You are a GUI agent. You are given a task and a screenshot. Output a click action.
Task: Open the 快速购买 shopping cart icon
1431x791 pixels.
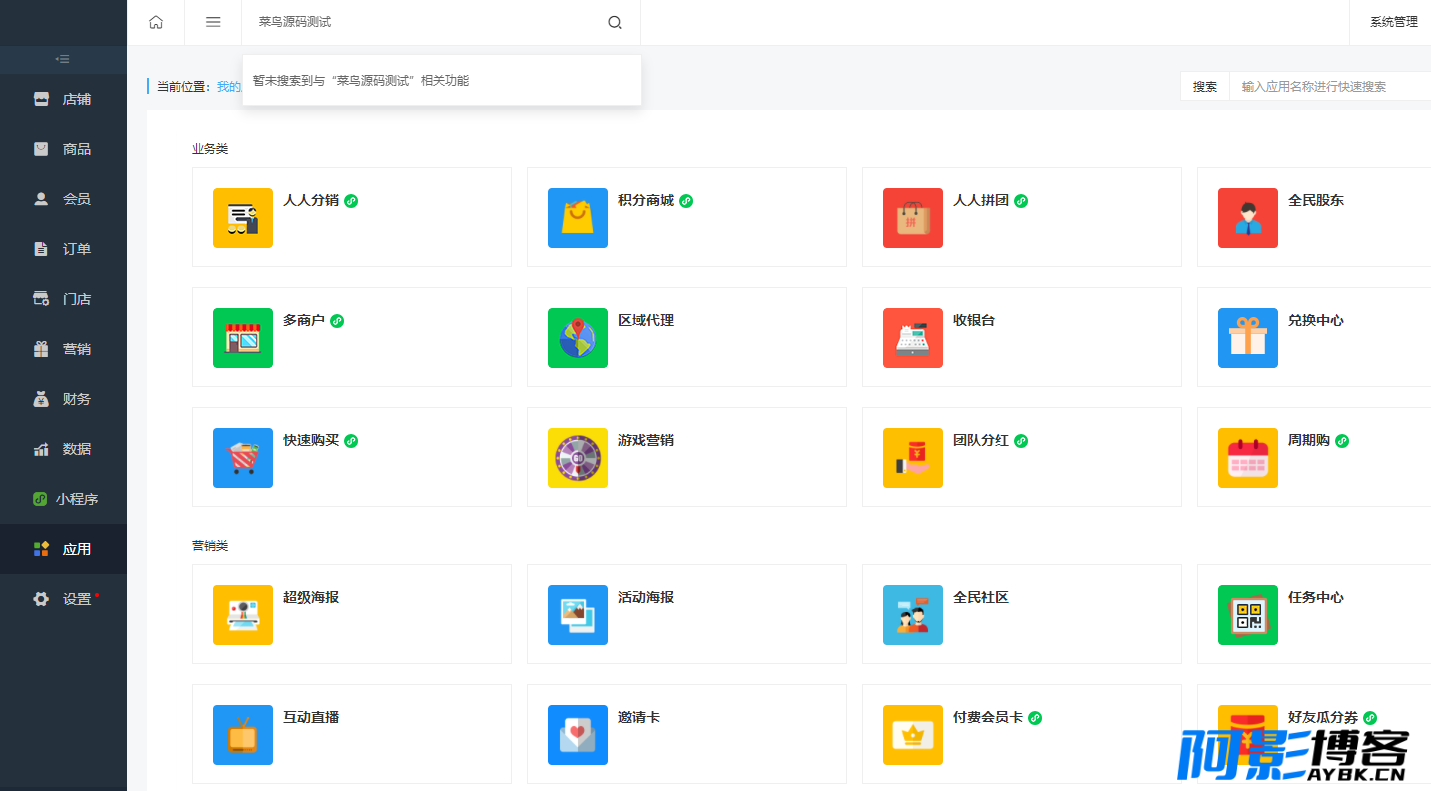[243, 458]
